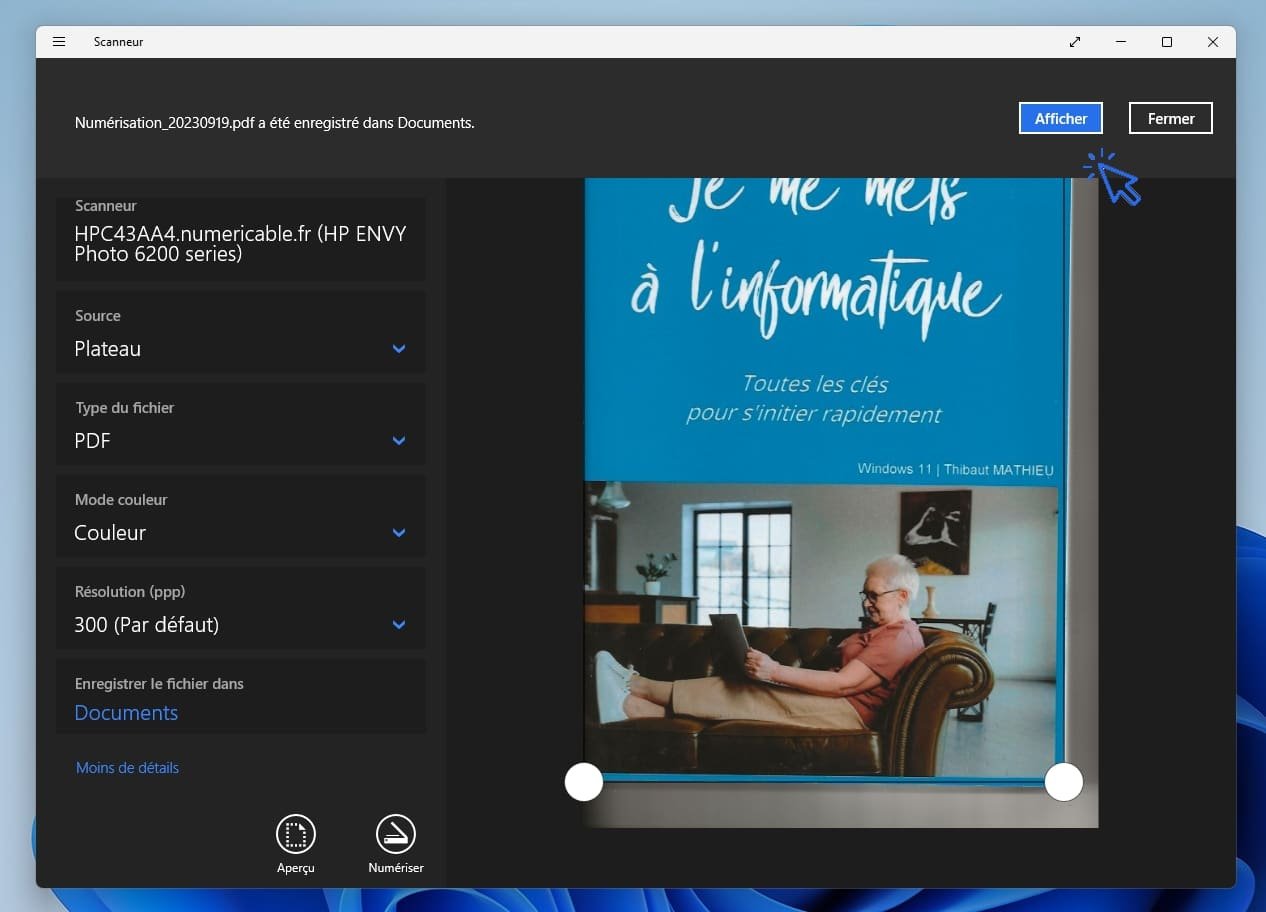
Task: Click the Documents save folder link
Action: (x=126, y=713)
